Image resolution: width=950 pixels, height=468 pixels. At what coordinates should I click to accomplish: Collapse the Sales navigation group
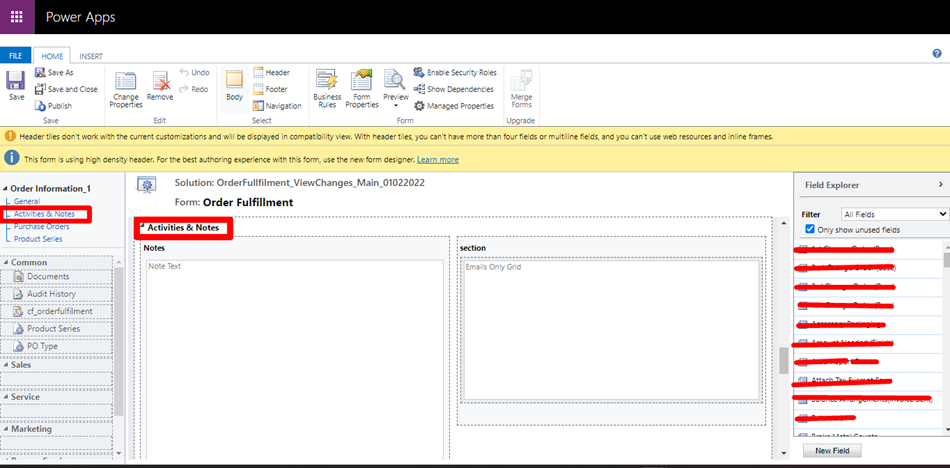pyautogui.click(x=6, y=365)
